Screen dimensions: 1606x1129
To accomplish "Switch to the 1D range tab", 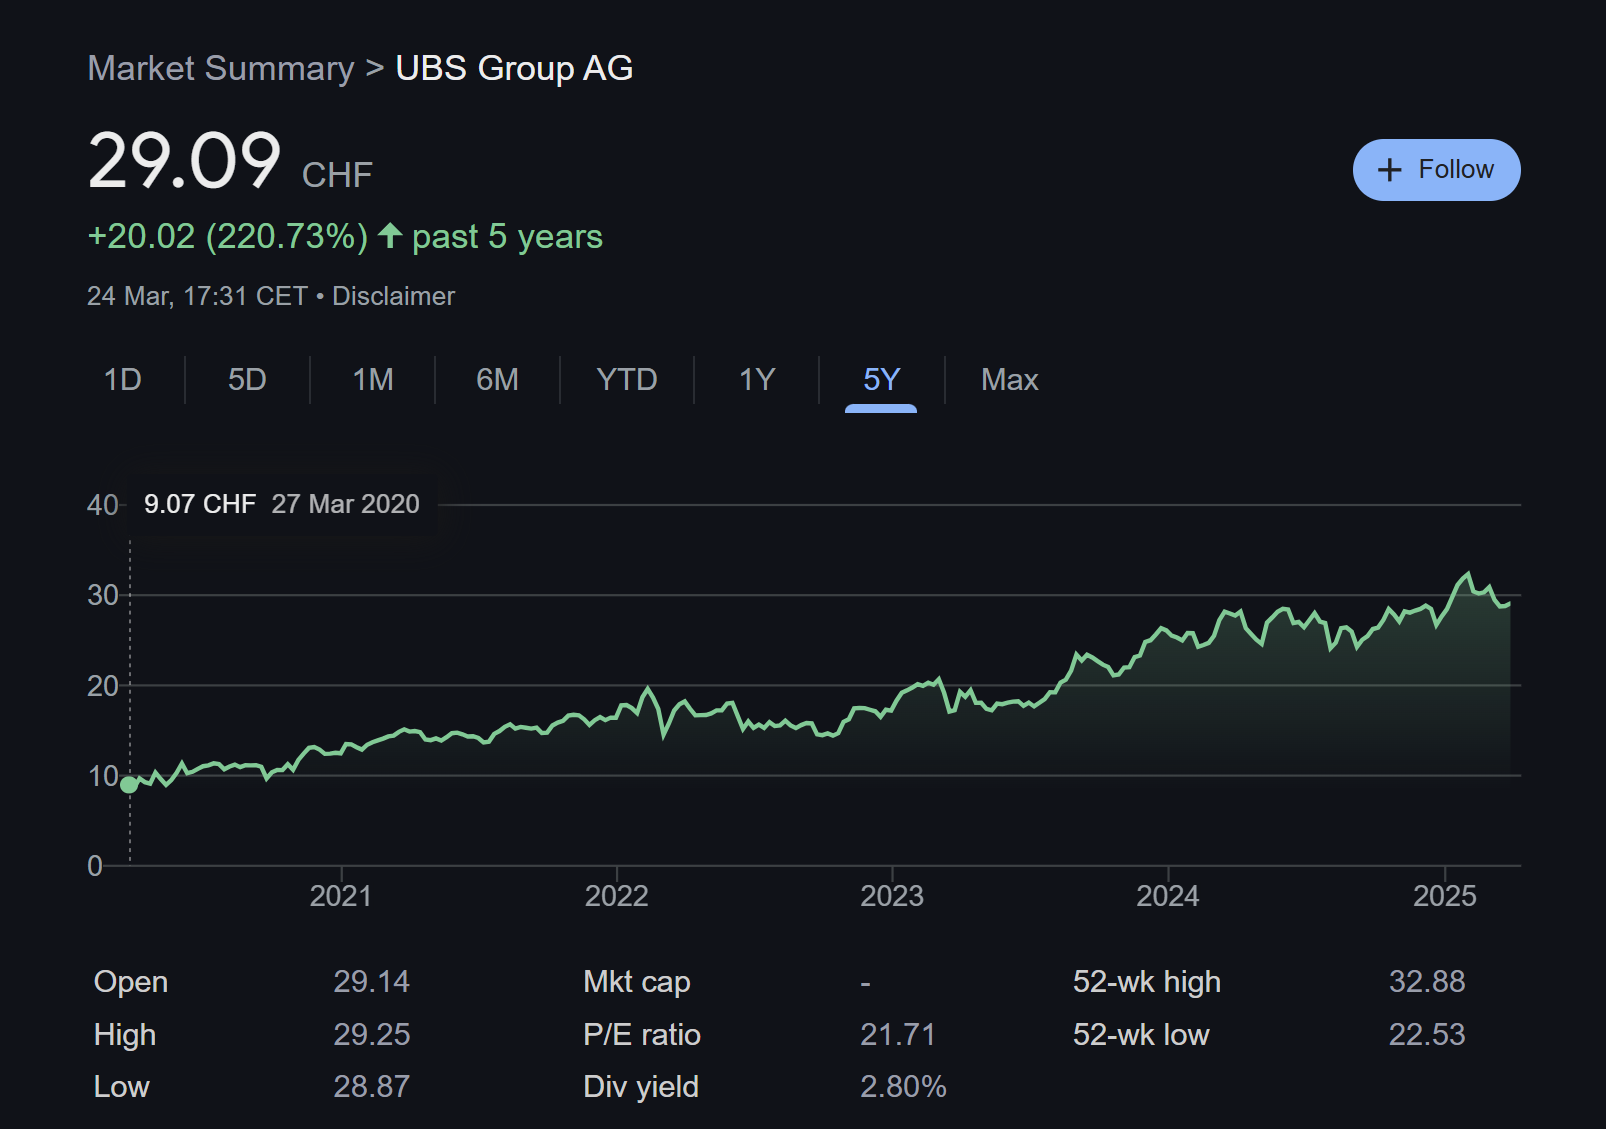I will (x=123, y=380).
